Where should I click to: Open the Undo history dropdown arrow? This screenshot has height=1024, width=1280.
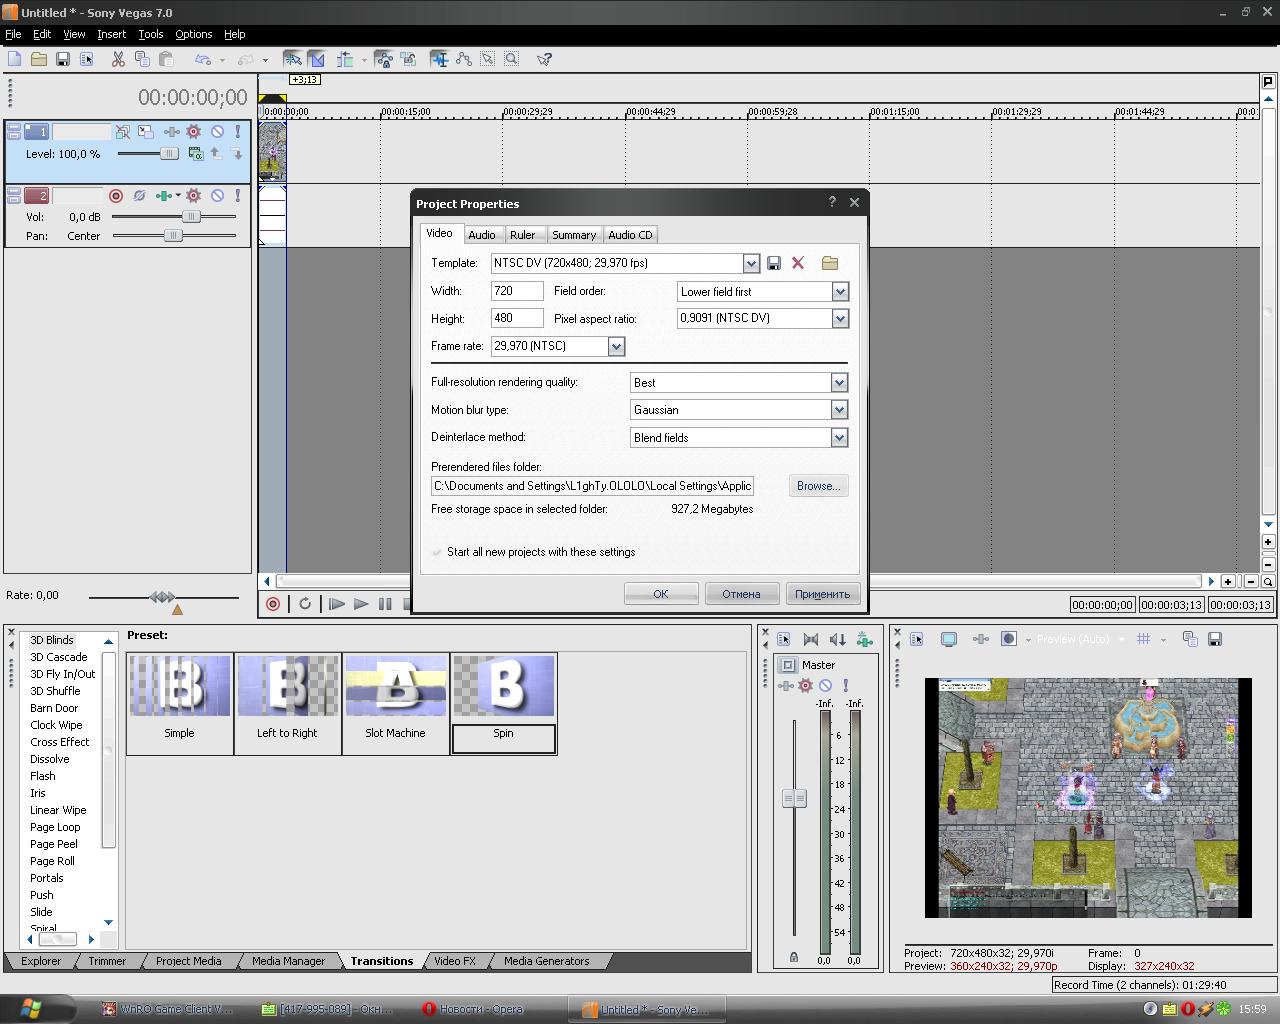pos(222,60)
